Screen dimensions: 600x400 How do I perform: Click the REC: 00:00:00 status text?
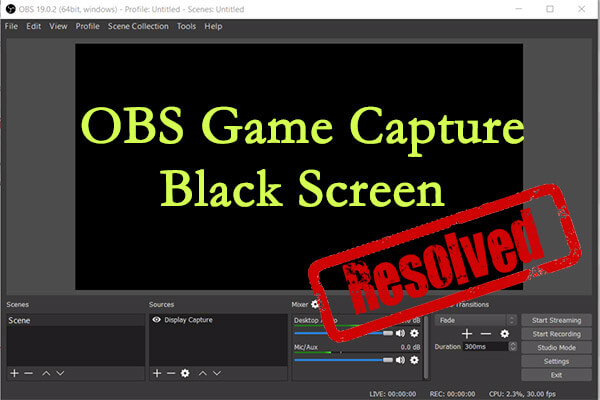pos(452,394)
